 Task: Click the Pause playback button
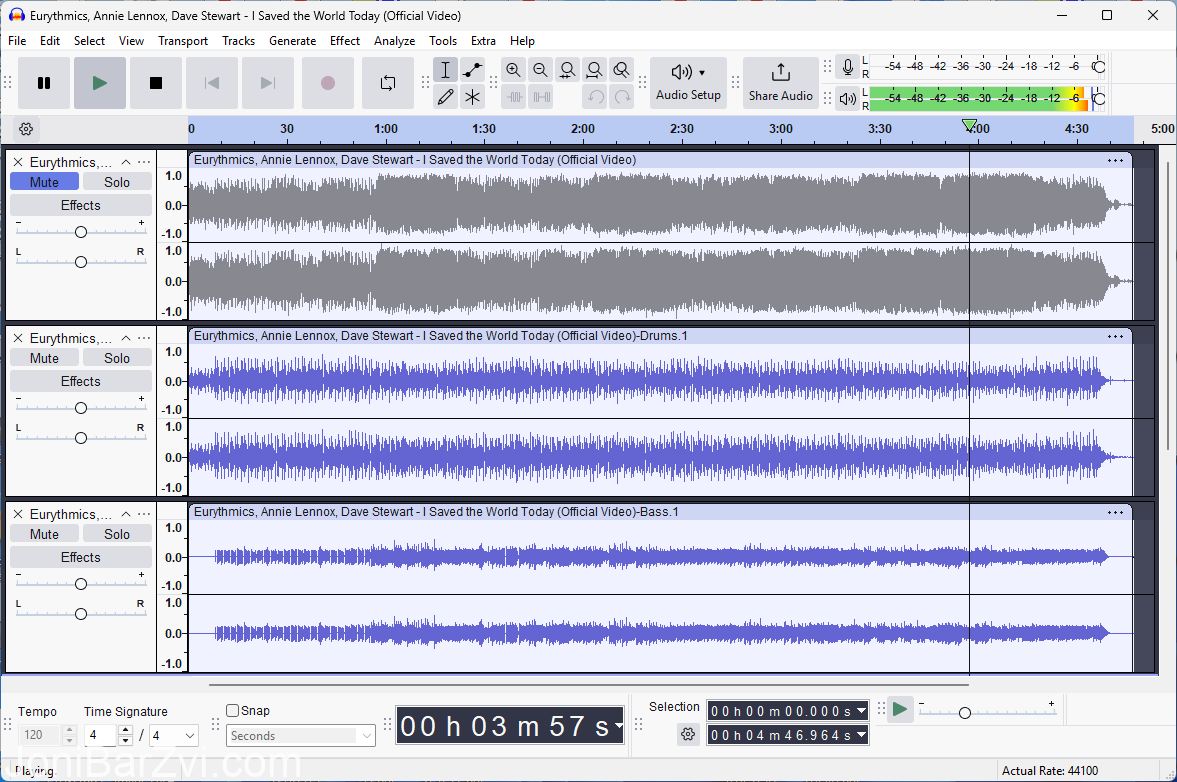pos(44,83)
